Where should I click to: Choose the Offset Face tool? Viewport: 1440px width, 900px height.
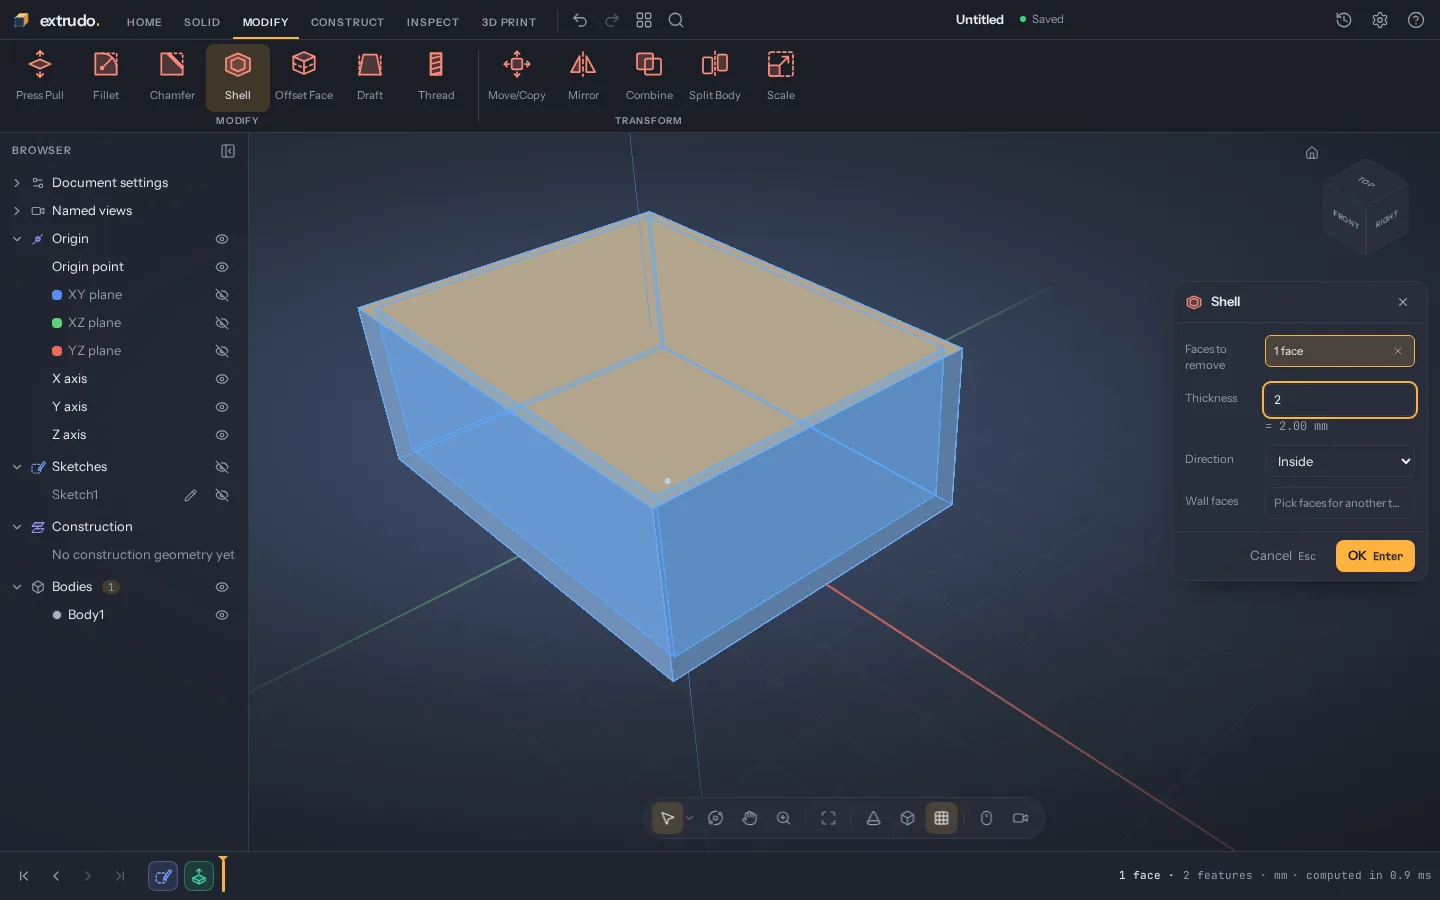pos(304,77)
